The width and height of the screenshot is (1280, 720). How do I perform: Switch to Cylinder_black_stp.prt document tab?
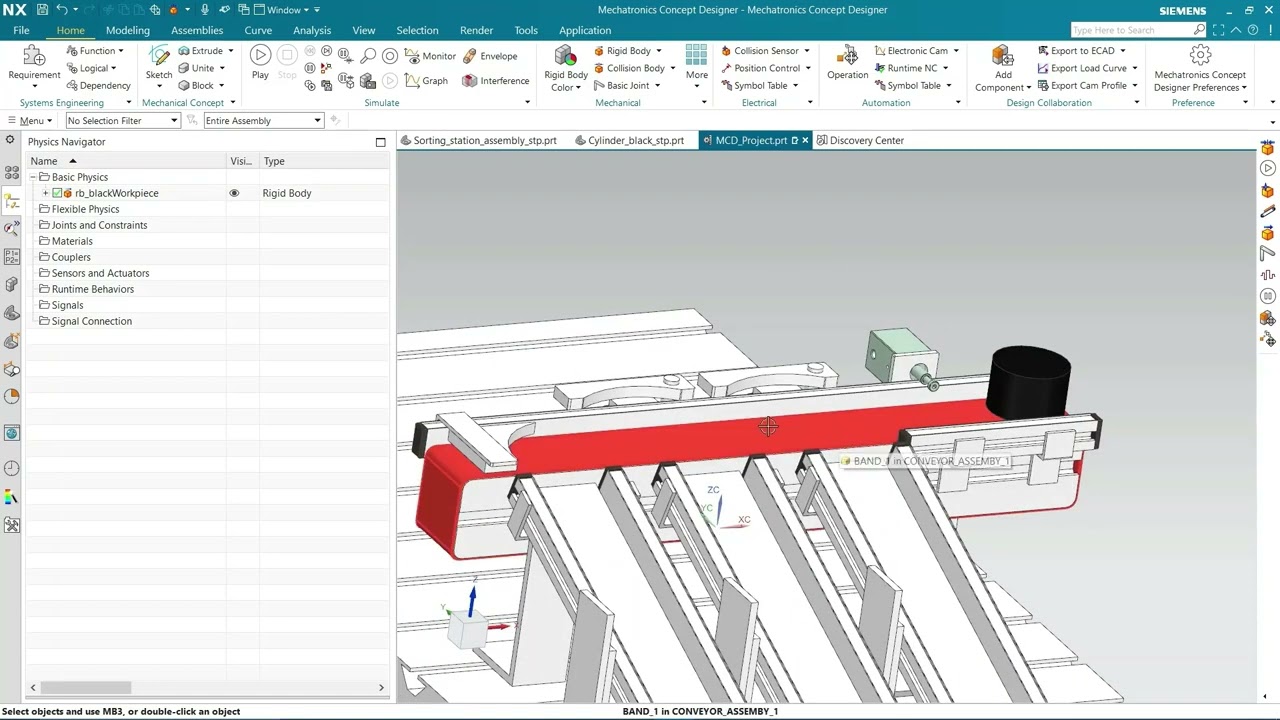point(630,141)
